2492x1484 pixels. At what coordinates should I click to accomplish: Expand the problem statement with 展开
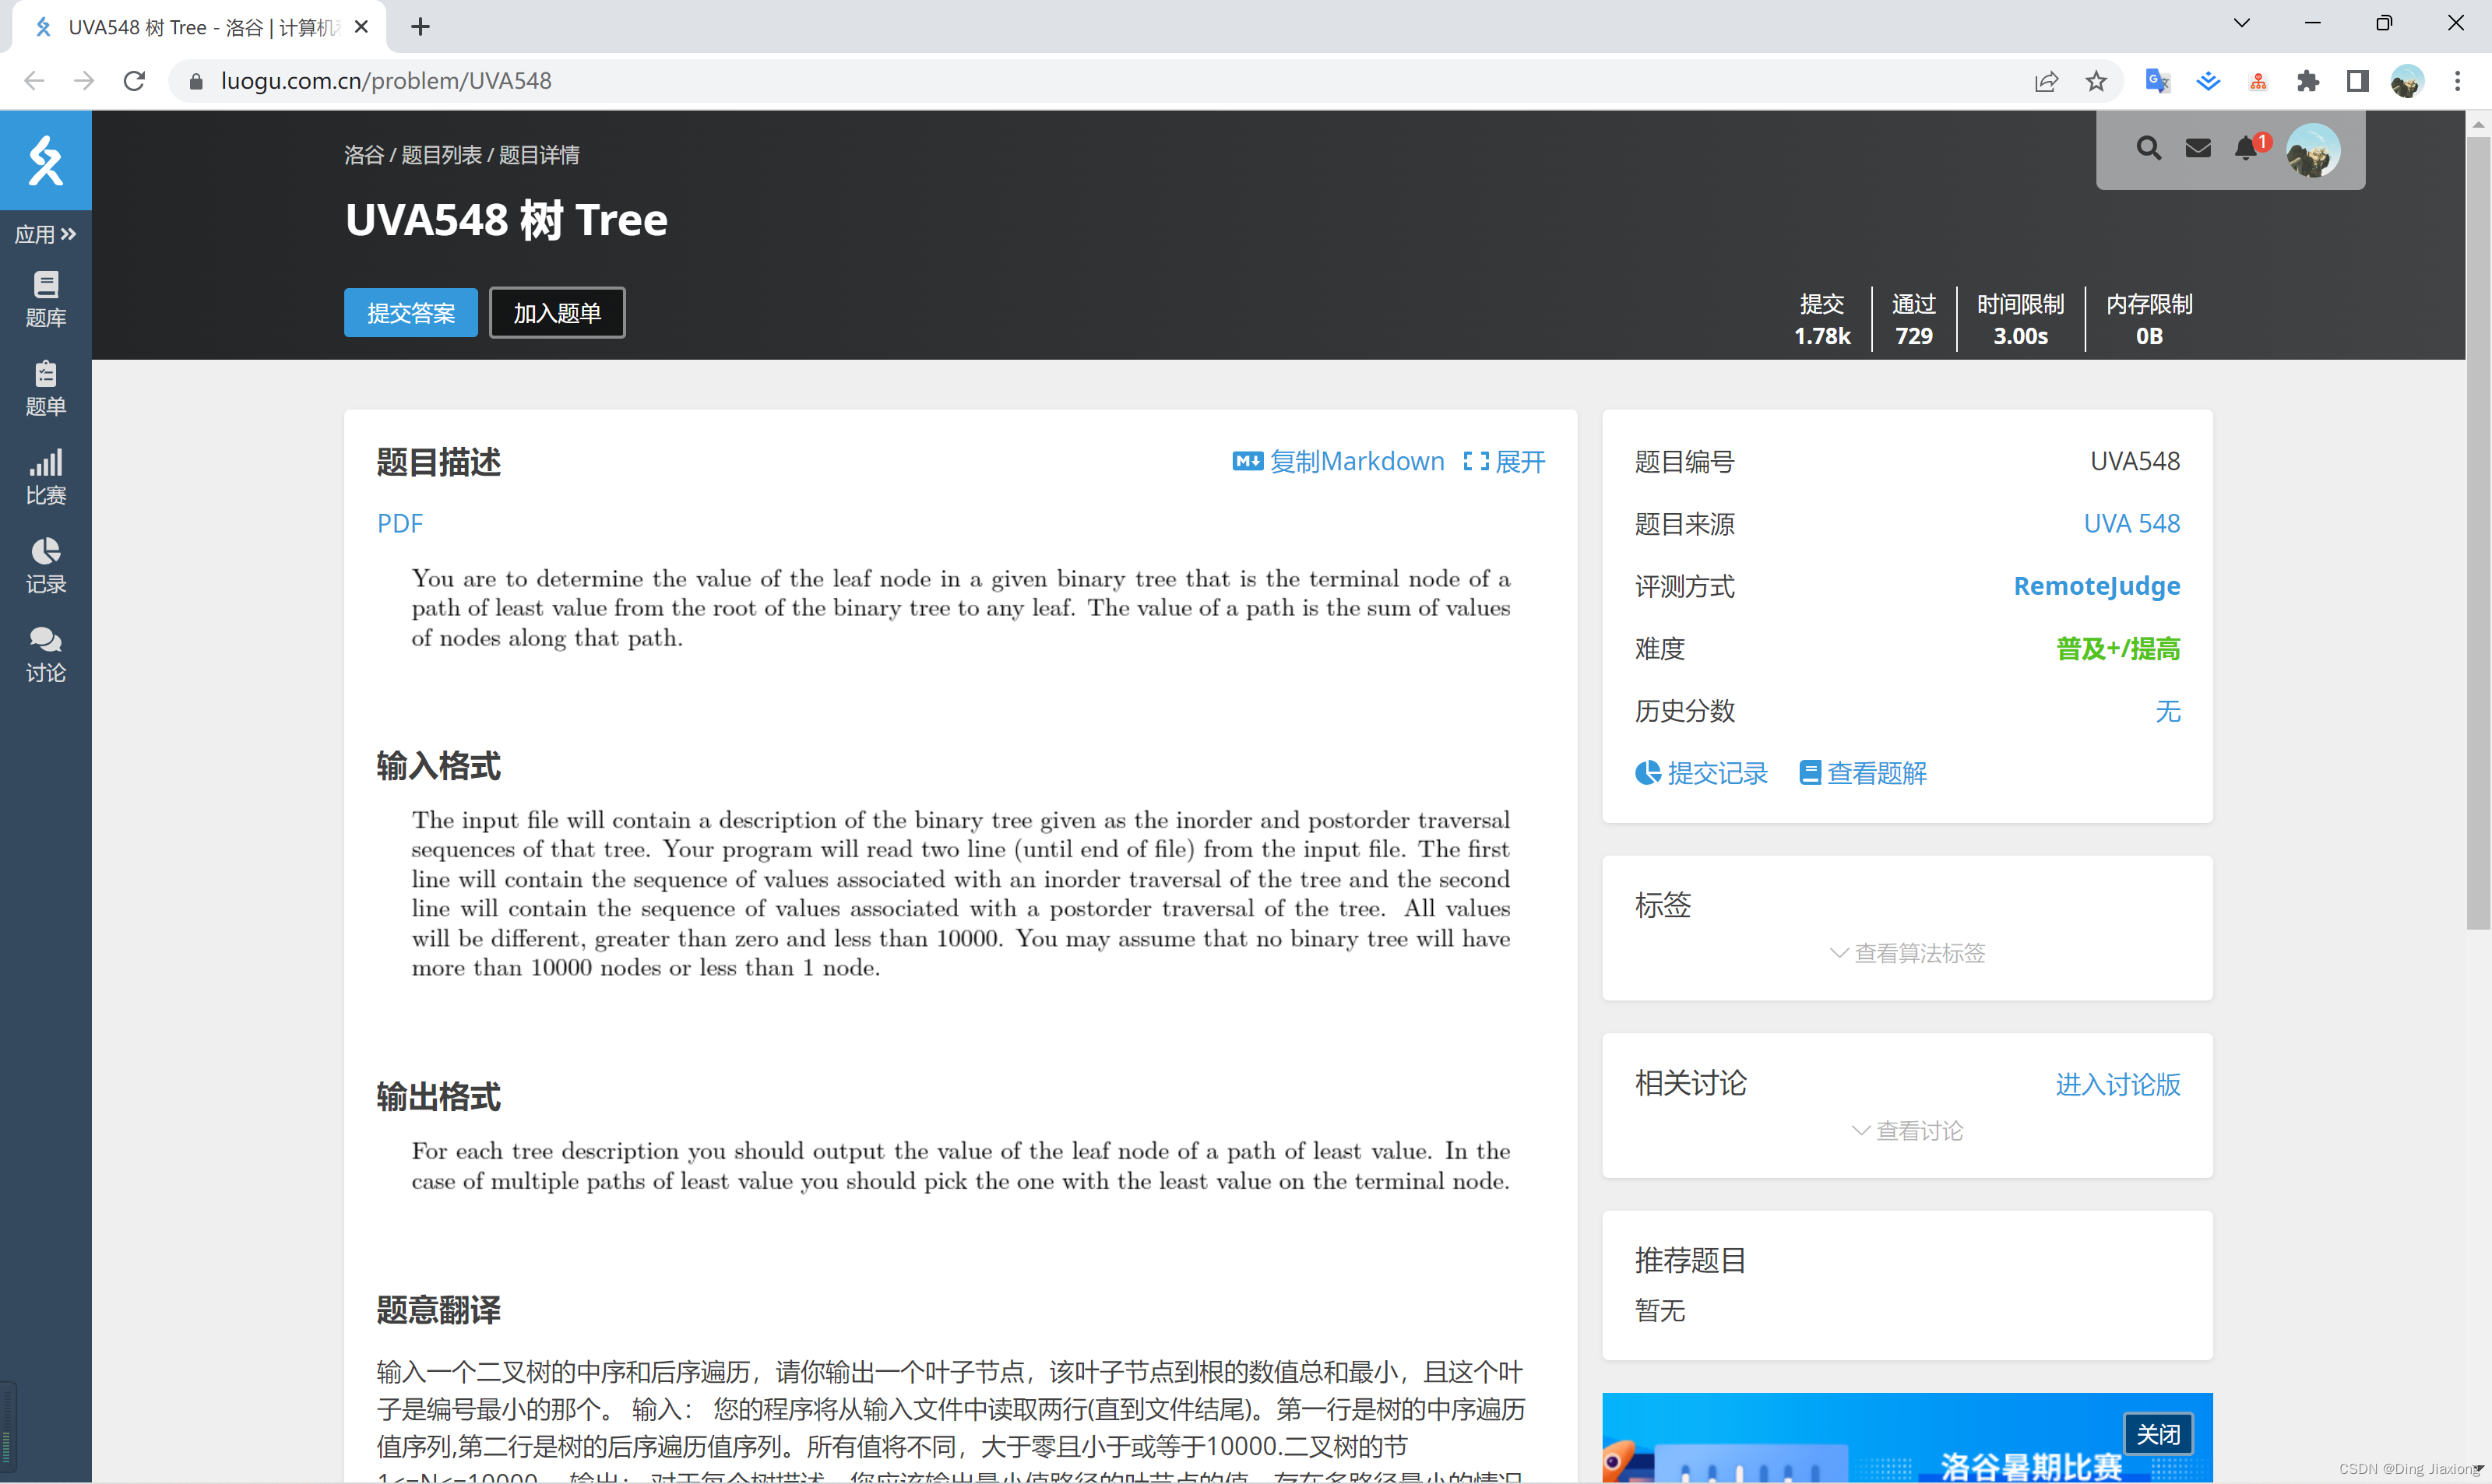coord(1504,461)
